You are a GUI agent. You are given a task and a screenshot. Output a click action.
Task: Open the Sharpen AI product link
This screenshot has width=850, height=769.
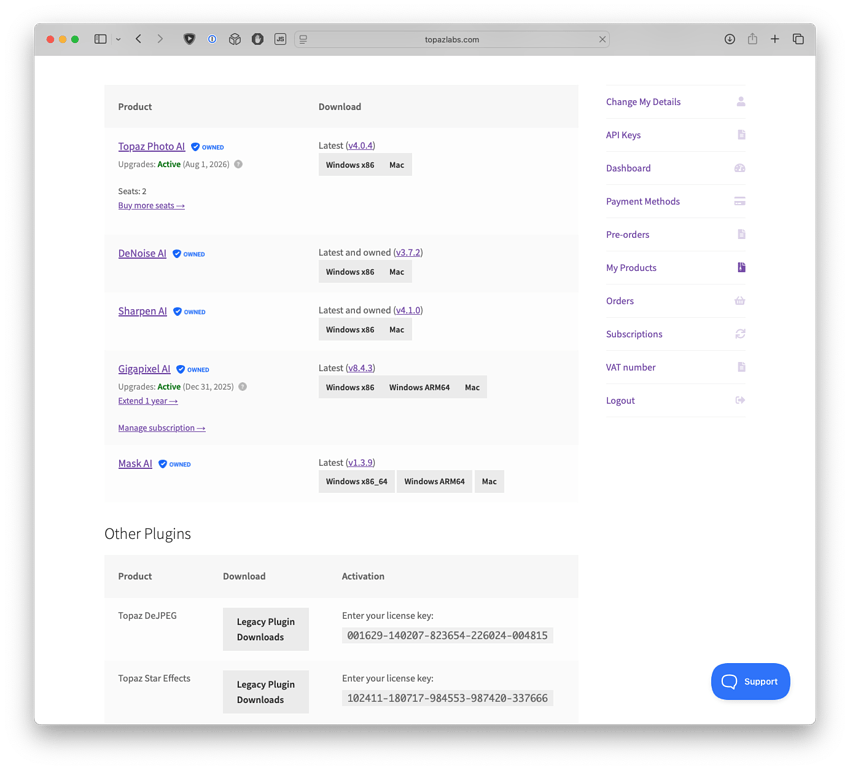[x=143, y=311]
